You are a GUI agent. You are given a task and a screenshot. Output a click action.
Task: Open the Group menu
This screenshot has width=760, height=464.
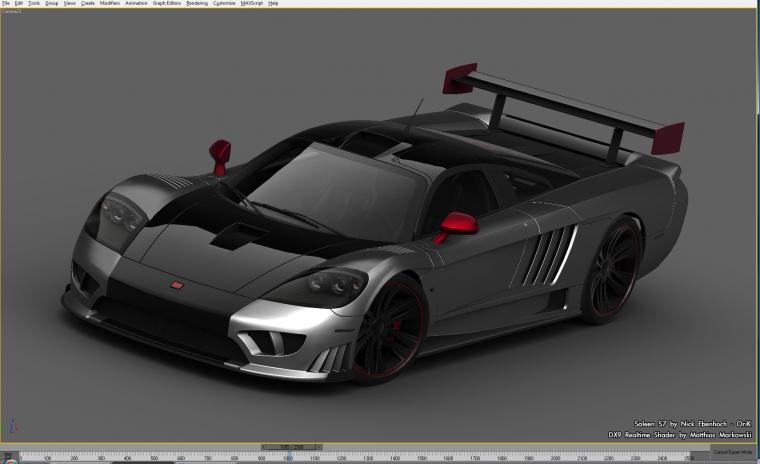click(51, 3)
